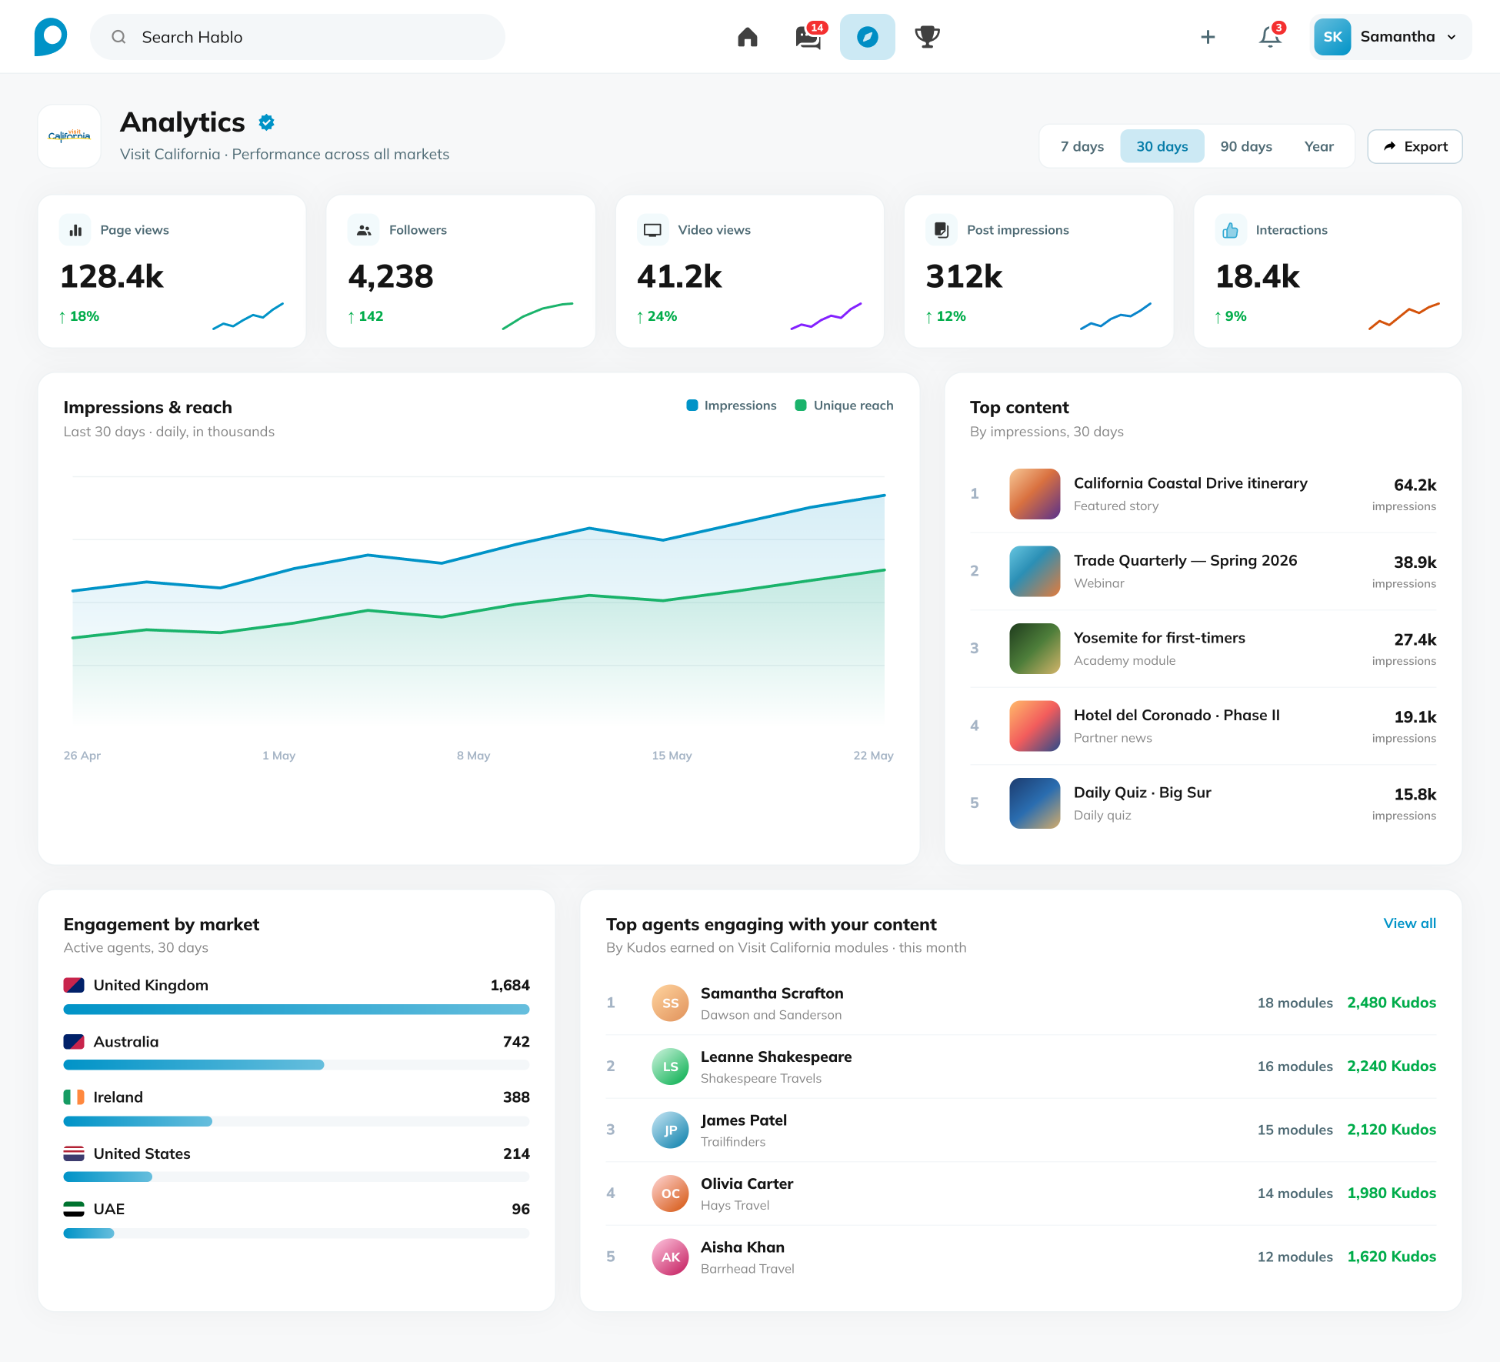1500x1362 pixels.
Task: Click the 2,480 Kudos value
Action: click(x=1391, y=1003)
